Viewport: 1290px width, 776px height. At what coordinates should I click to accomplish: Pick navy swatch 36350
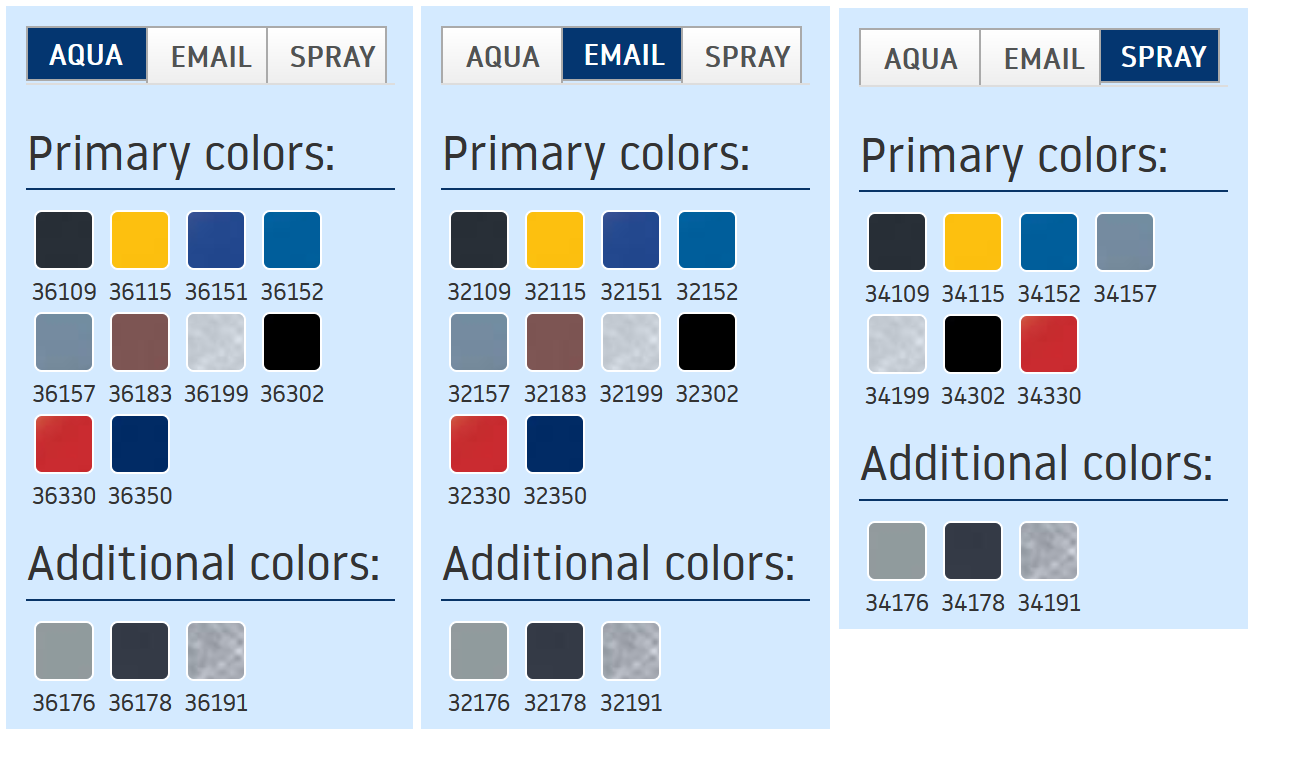coord(140,444)
